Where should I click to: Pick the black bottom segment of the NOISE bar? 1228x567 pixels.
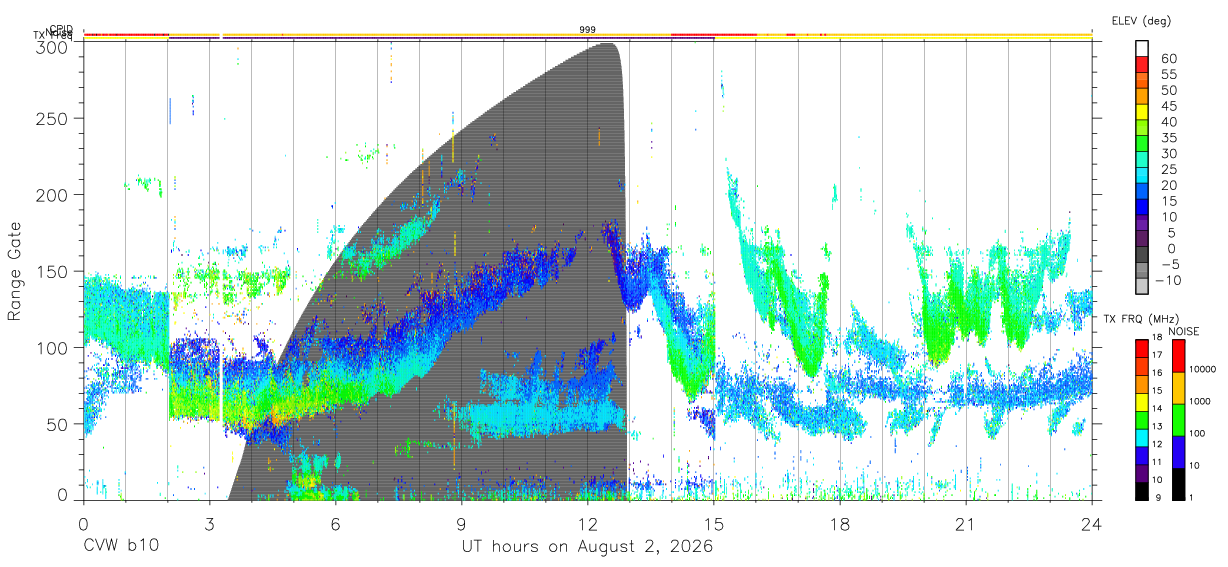click(1178, 482)
